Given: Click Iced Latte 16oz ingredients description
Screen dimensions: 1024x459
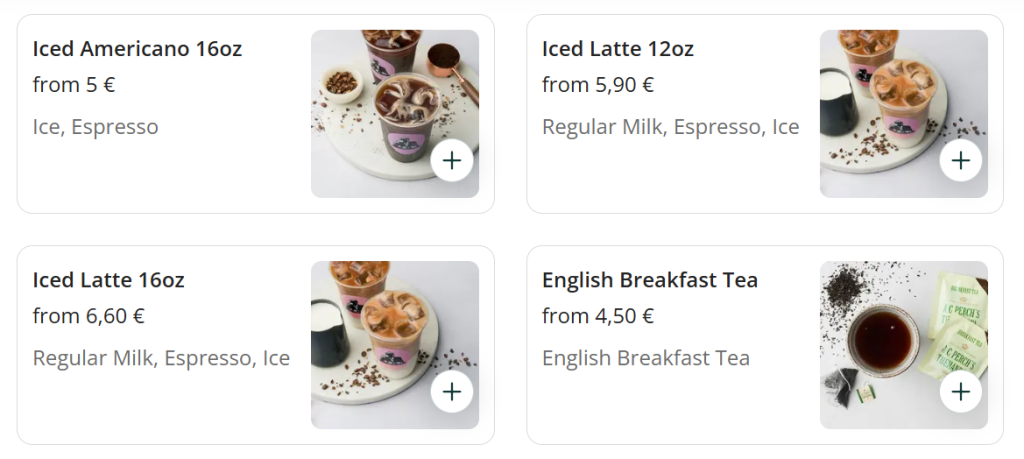Looking at the screenshot, I should click(x=161, y=358).
